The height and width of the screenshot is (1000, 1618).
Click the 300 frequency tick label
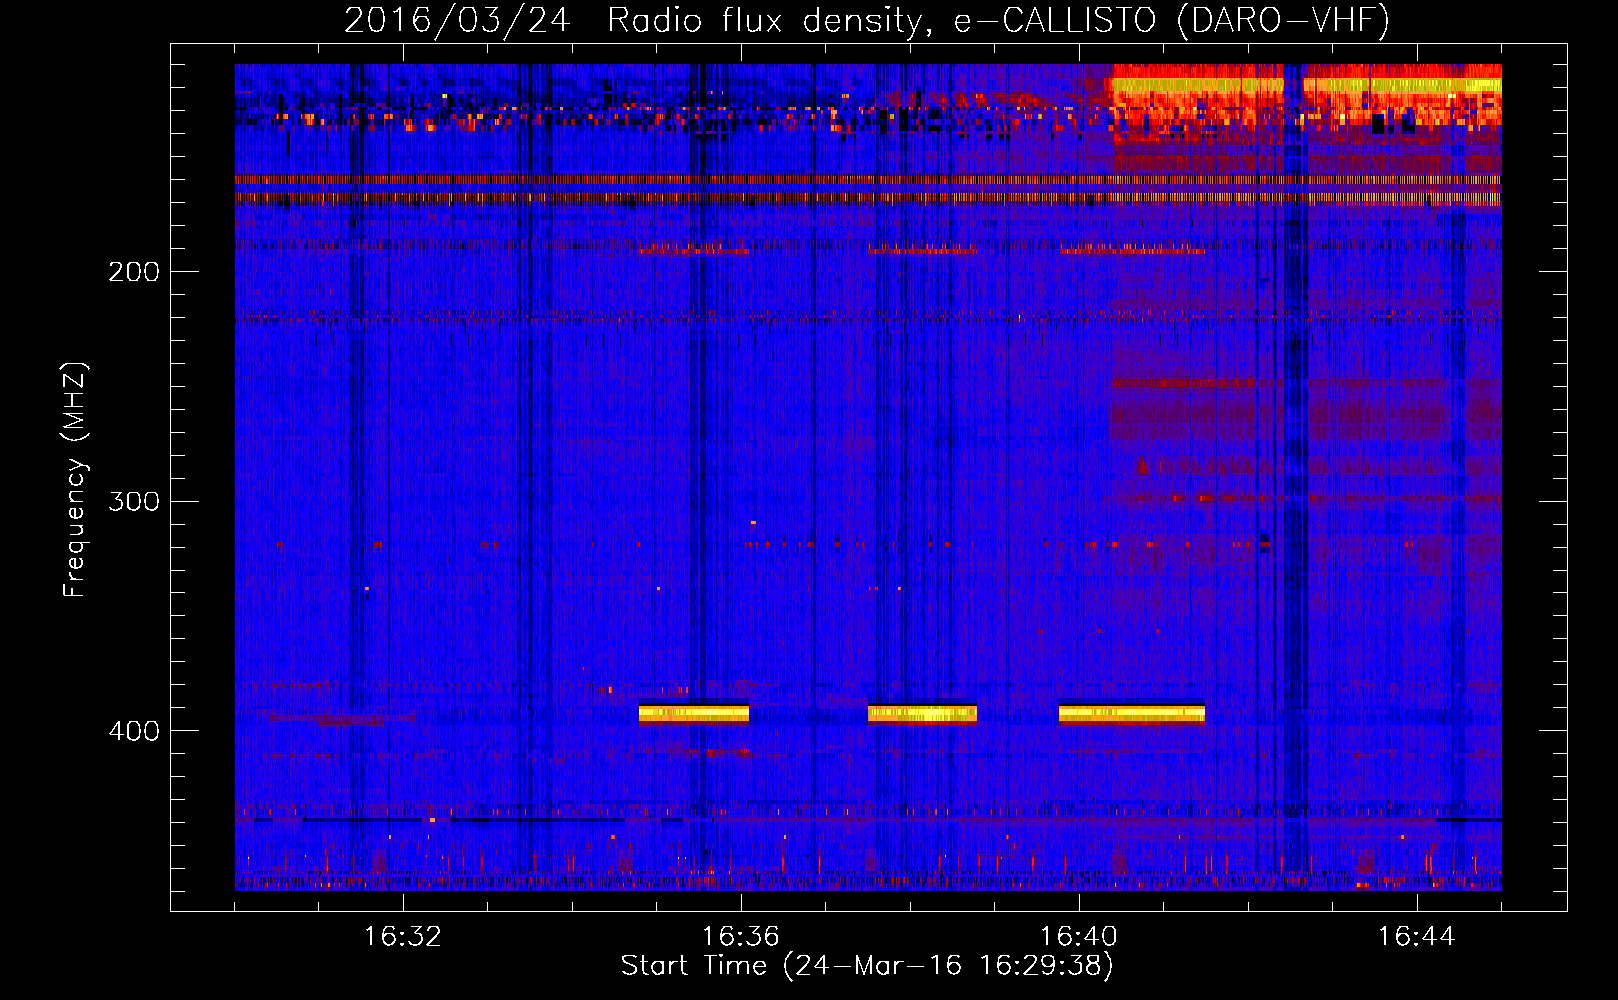(134, 501)
